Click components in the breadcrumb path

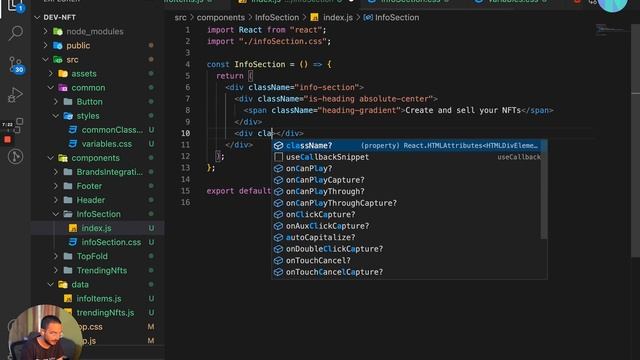pyautogui.click(x=221, y=18)
